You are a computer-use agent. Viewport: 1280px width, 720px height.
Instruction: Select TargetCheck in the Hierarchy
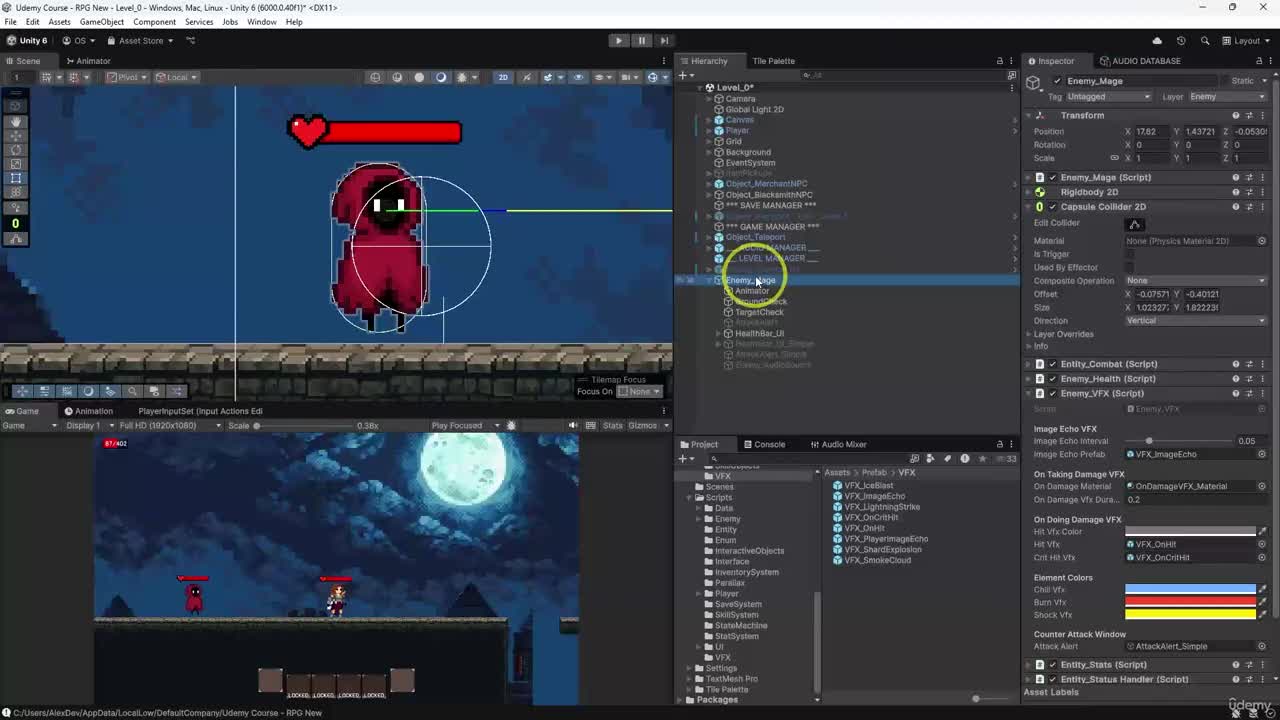(x=759, y=312)
